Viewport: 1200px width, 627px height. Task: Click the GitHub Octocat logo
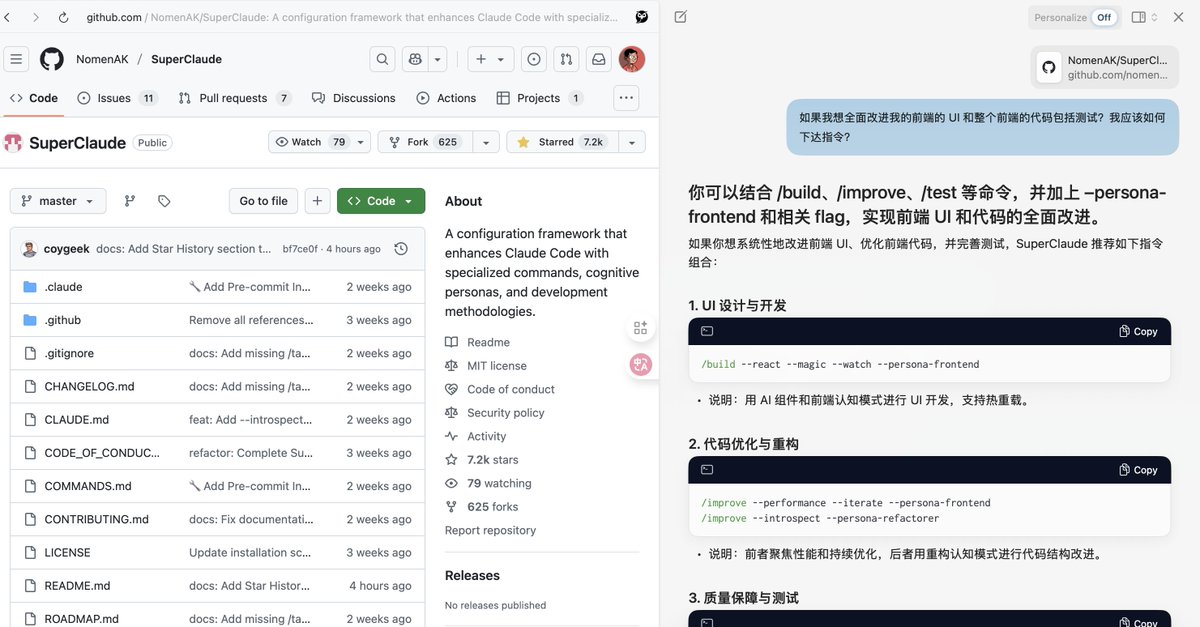click(52, 59)
